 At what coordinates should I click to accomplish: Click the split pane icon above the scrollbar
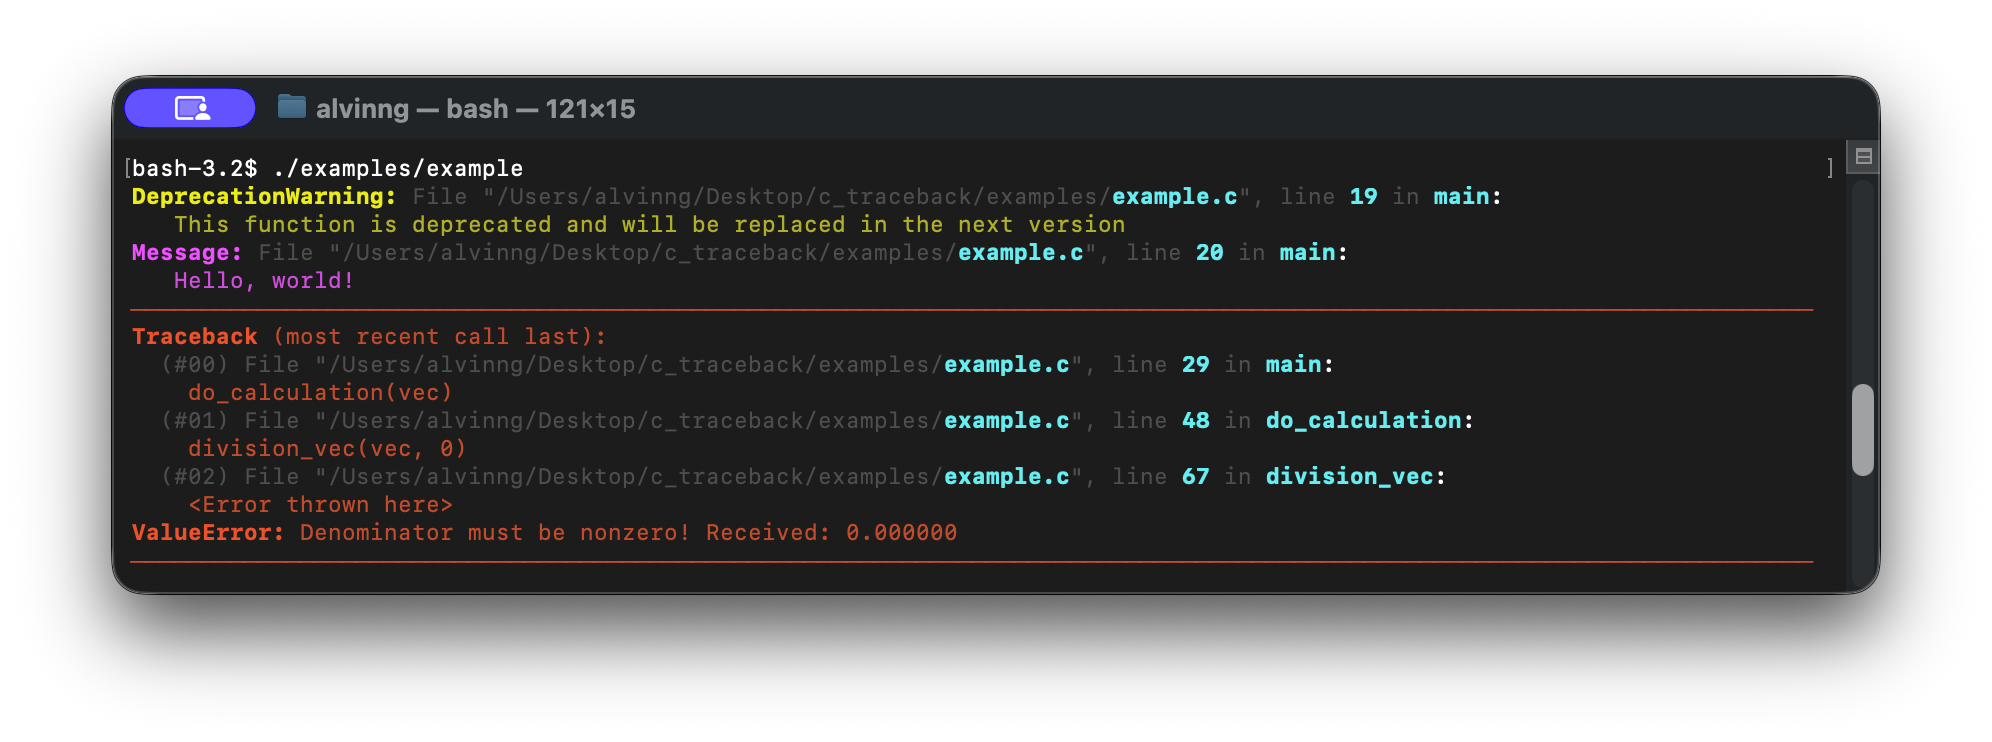[1863, 156]
